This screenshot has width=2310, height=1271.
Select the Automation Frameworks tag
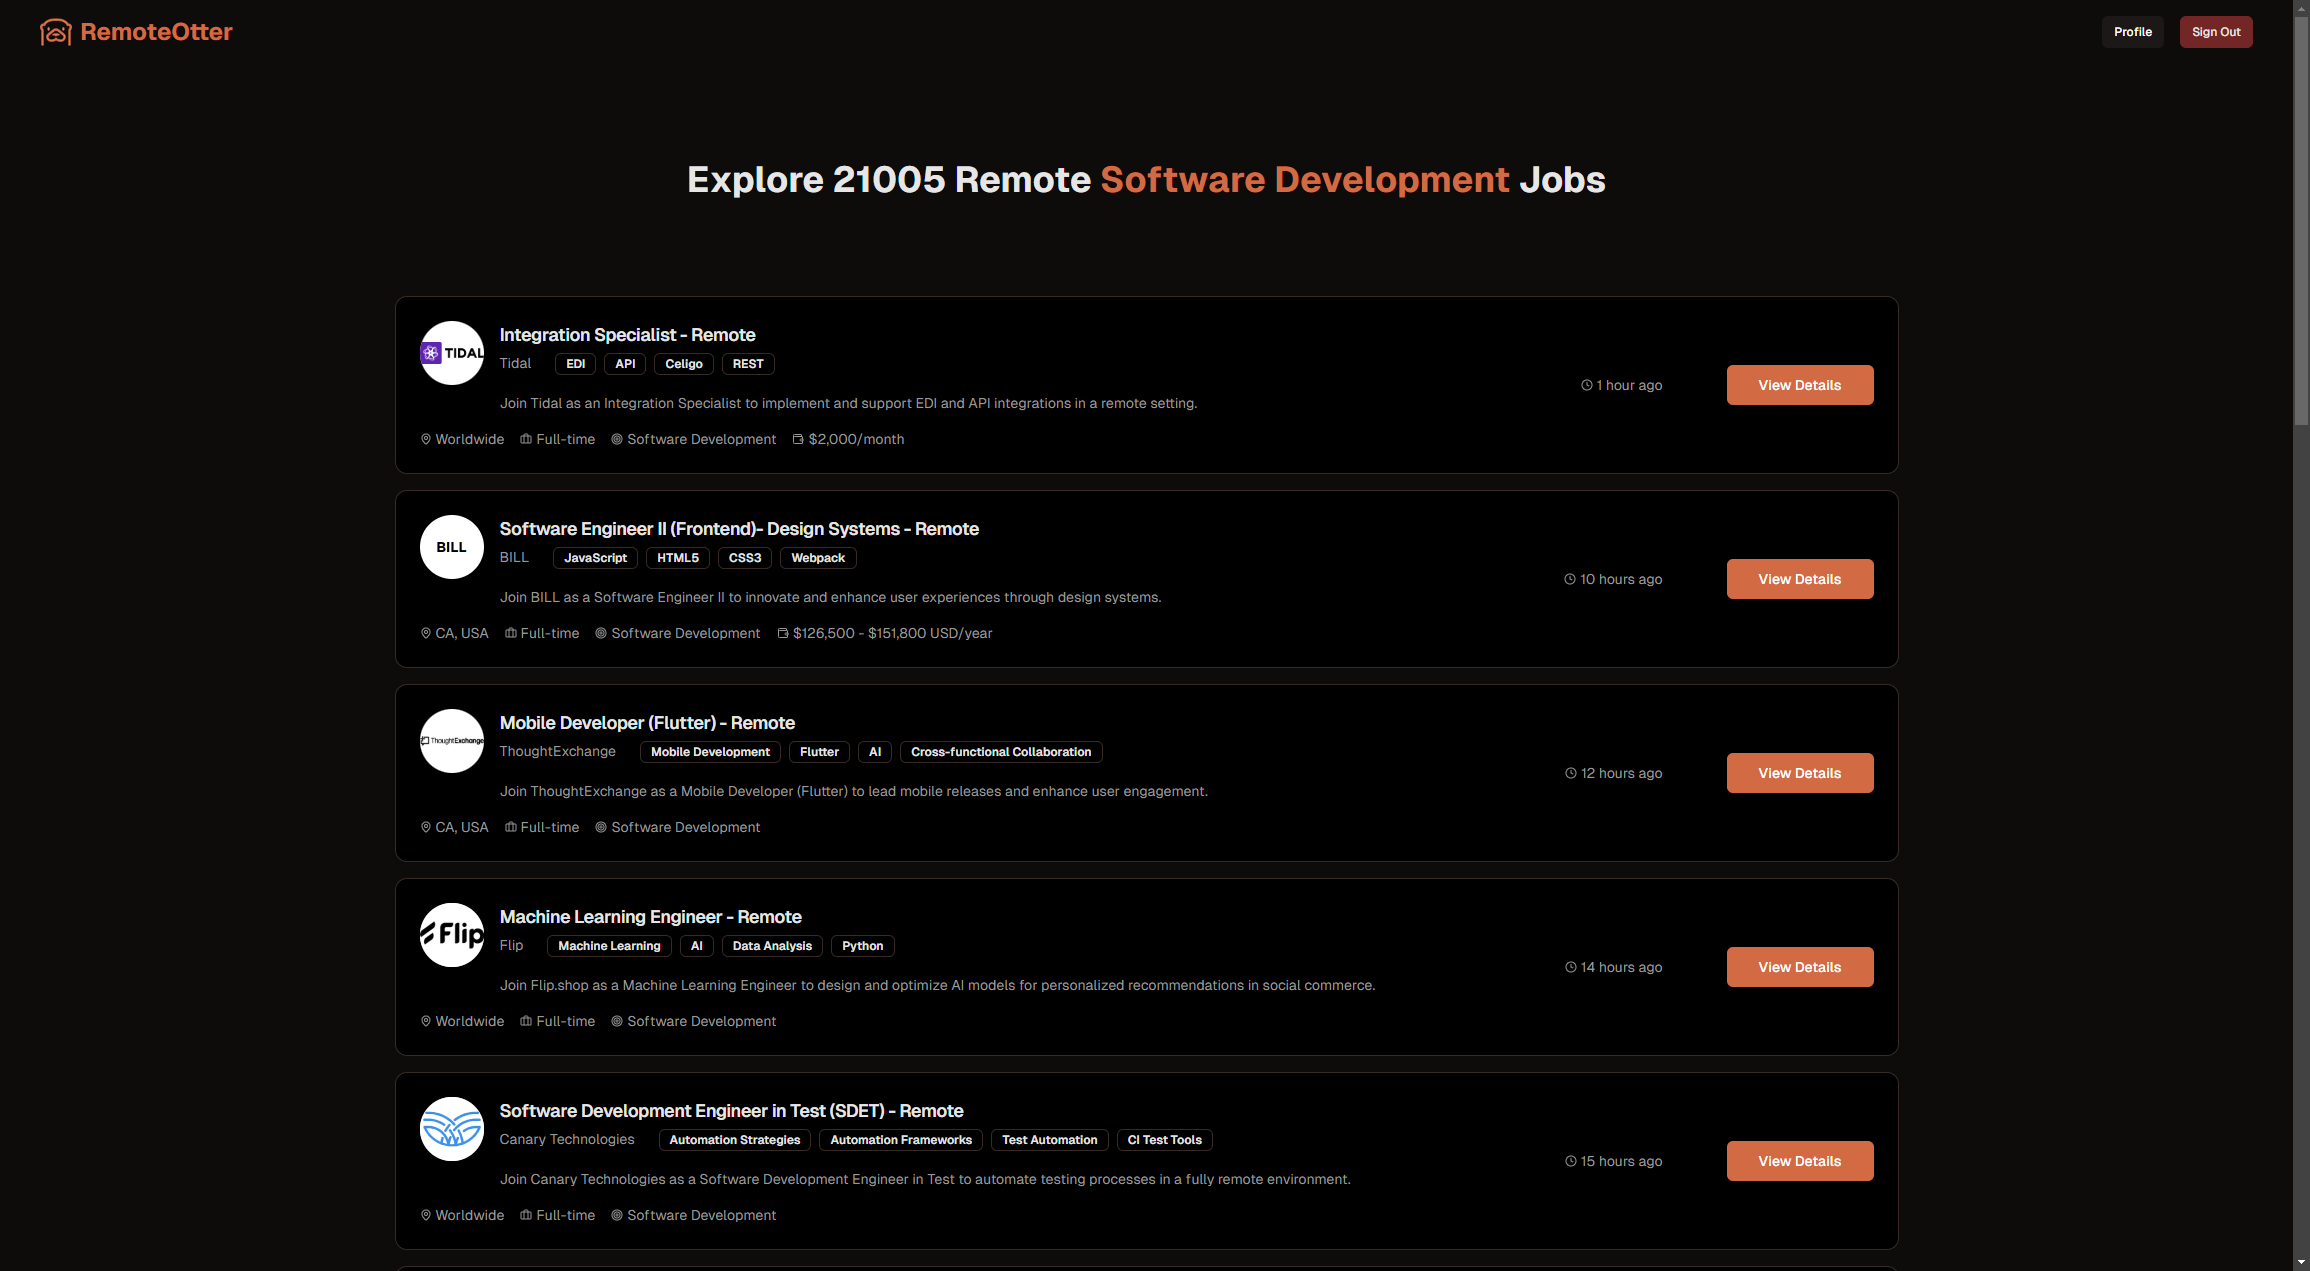[x=901, y=1140]
